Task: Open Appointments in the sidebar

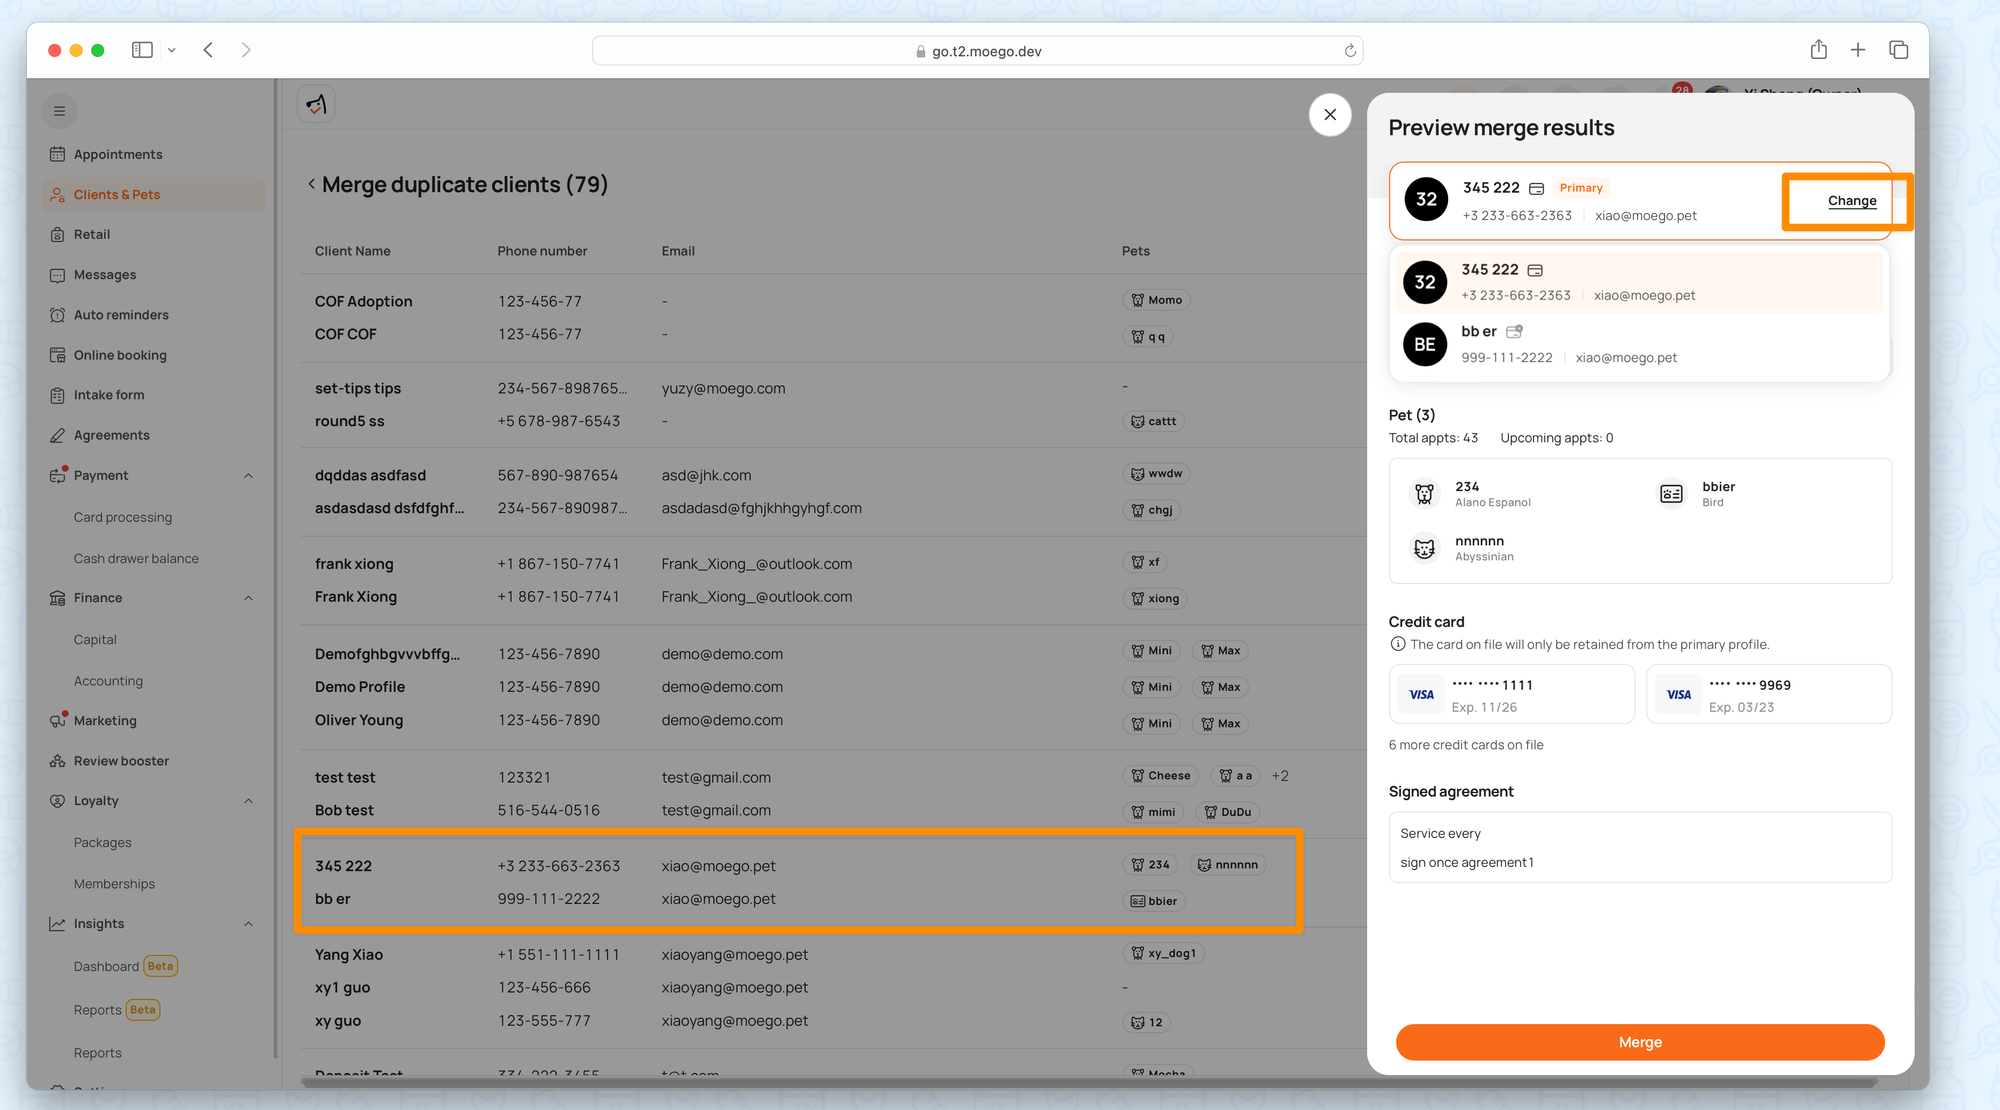Action: coord(117,154)
